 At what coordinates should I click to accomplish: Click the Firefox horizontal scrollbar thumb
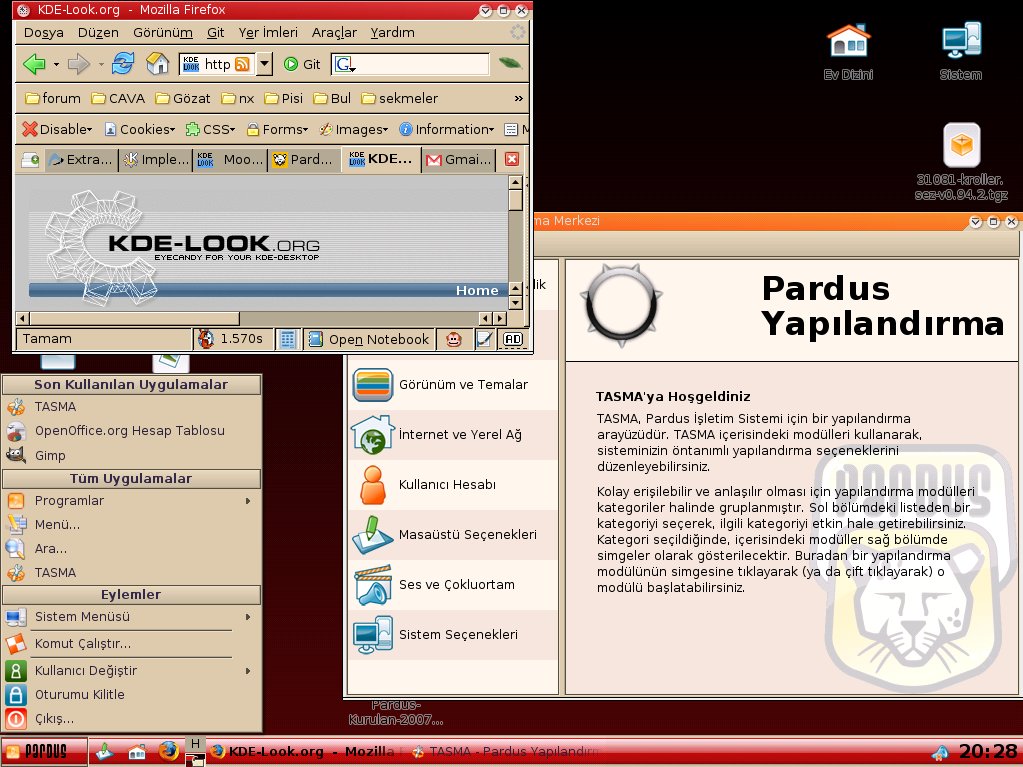(134, 318)
